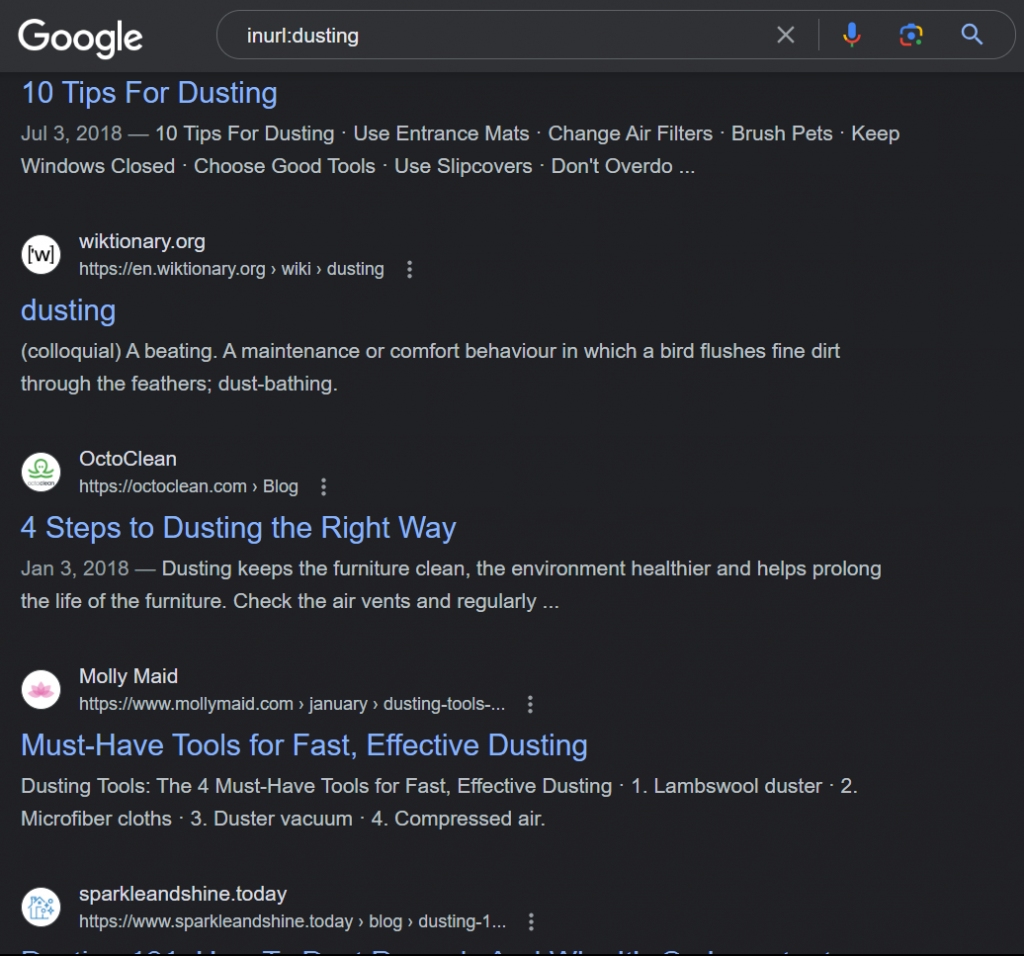Open '4 Steps to Dusting the Right Way'

coord(238,528)
